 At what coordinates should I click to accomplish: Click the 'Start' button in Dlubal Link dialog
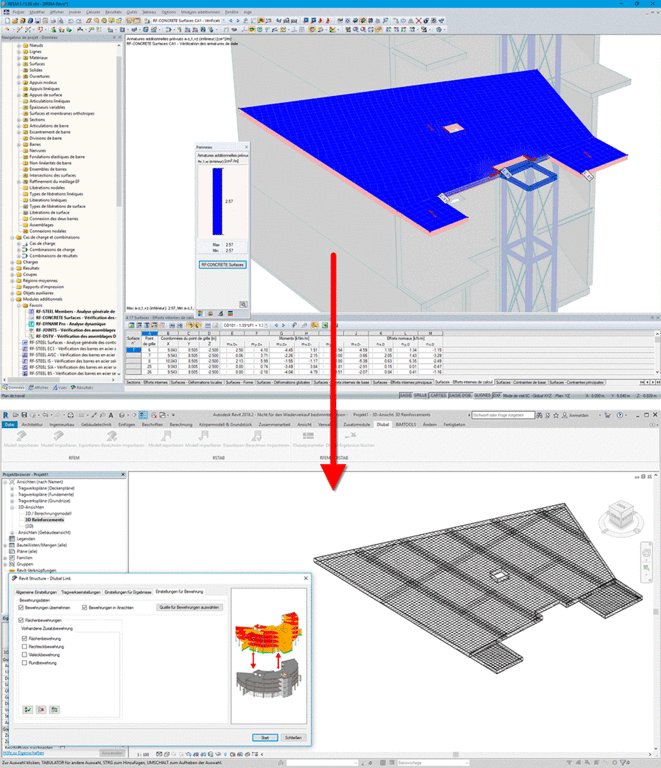click(x=265, y=738)
